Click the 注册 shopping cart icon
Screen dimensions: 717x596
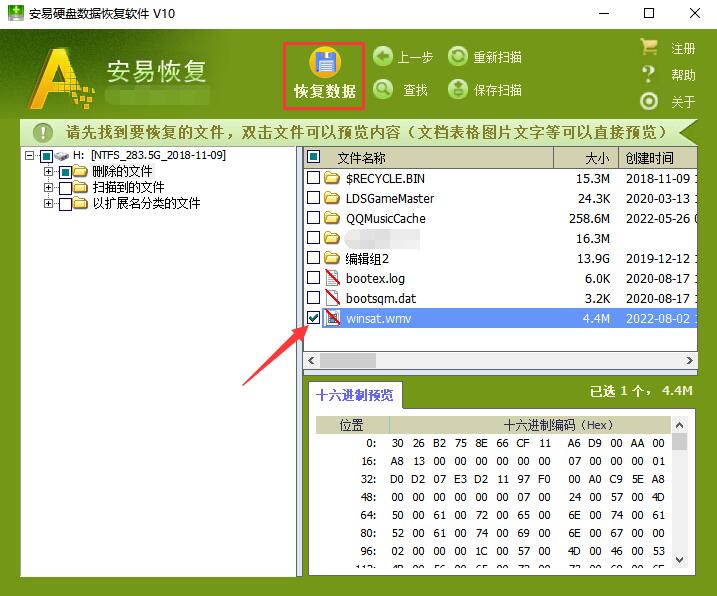(649, 47)
